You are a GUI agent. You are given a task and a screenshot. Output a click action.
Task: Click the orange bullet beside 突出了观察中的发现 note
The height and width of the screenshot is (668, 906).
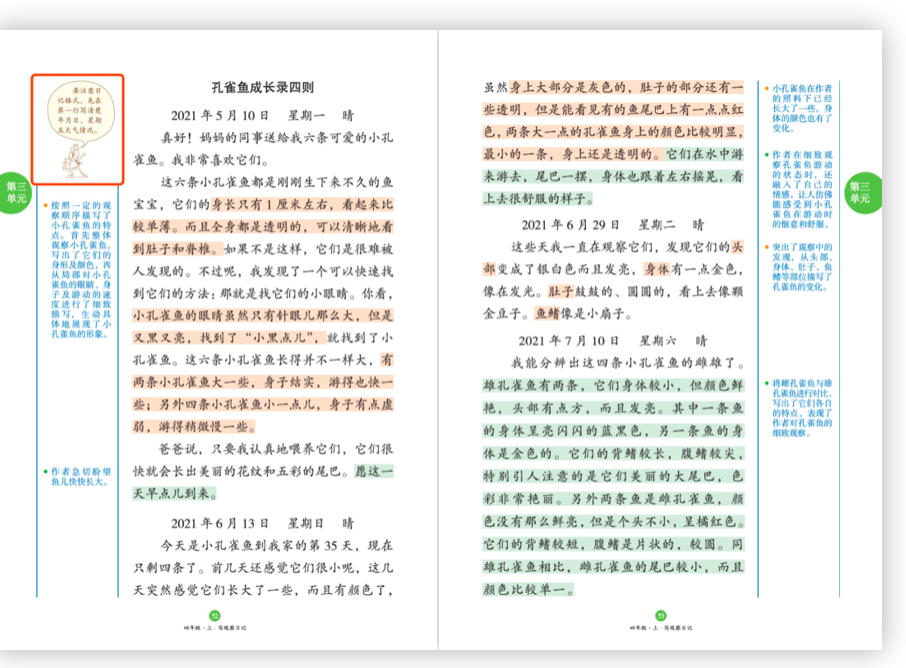(x=766, y=245)
